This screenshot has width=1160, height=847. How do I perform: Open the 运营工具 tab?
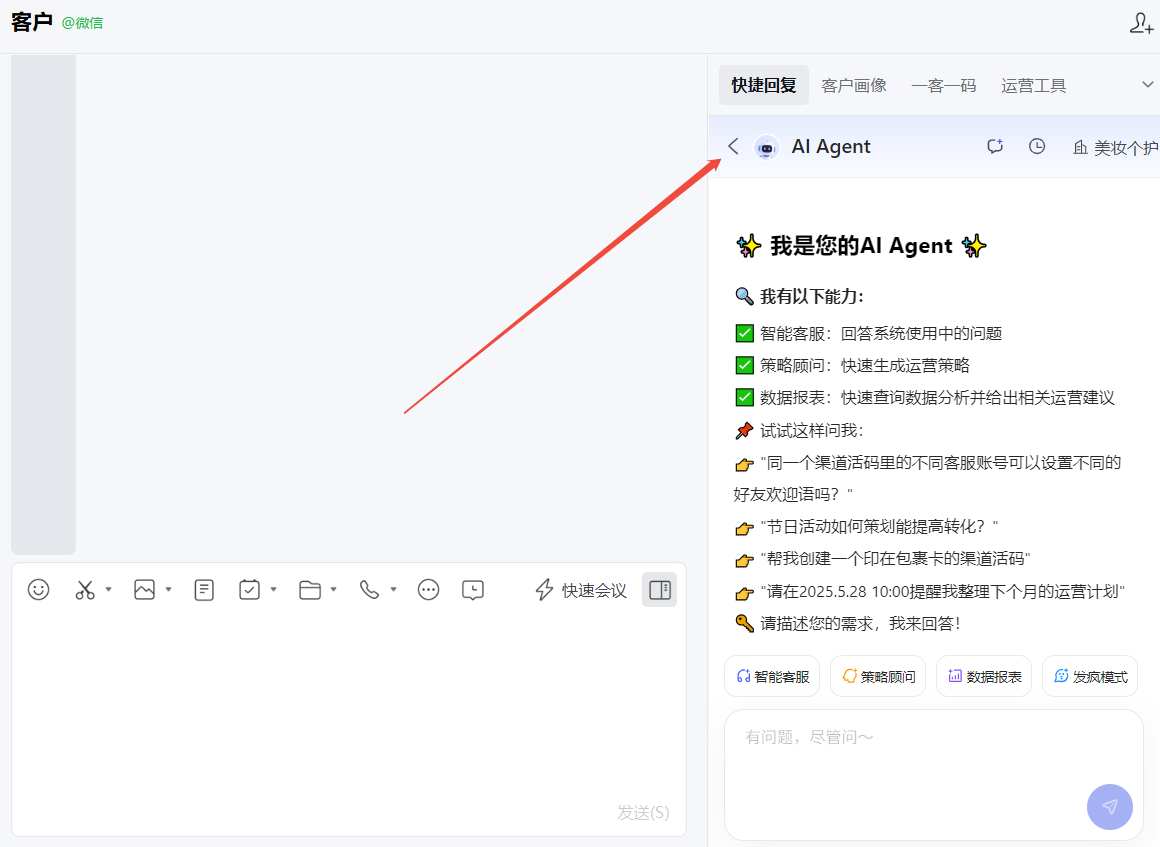tap(1034, 86)
